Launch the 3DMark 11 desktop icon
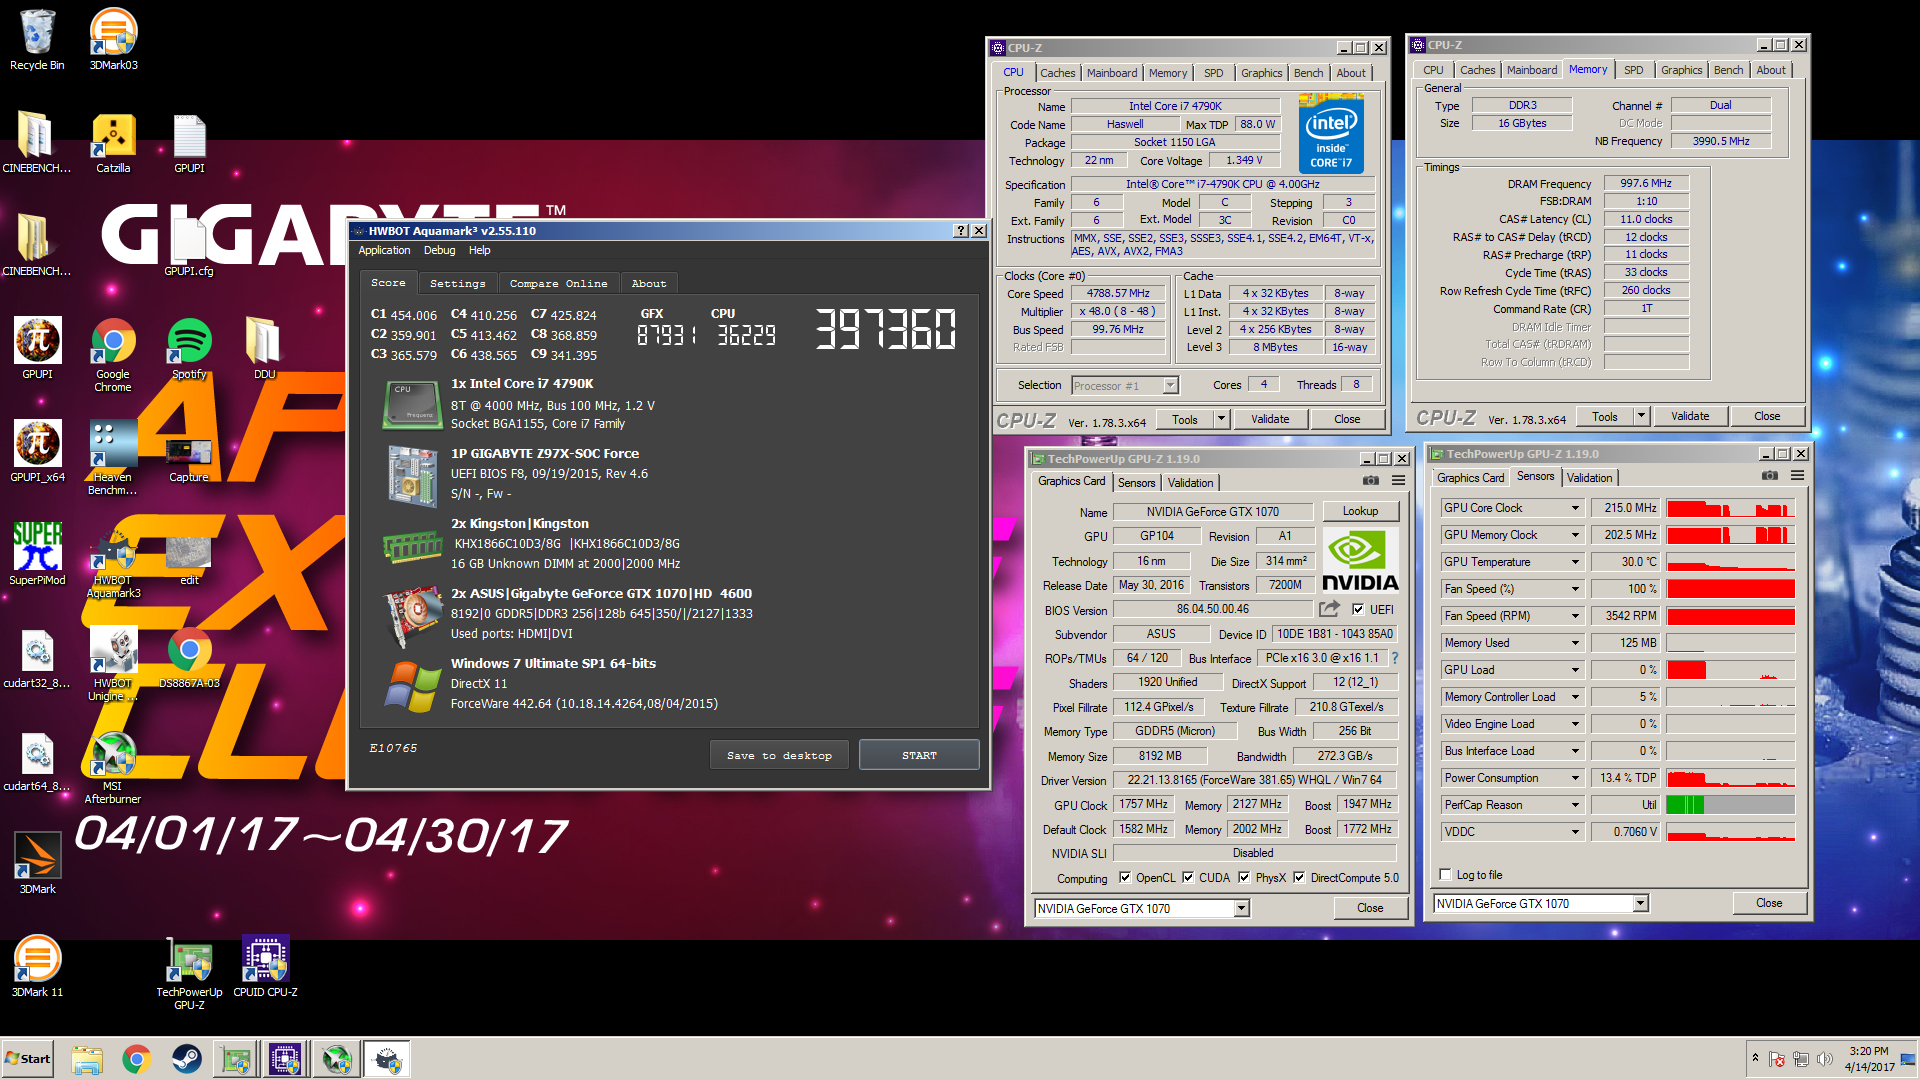This screenshot has height=1080, width=1920. 37,967
